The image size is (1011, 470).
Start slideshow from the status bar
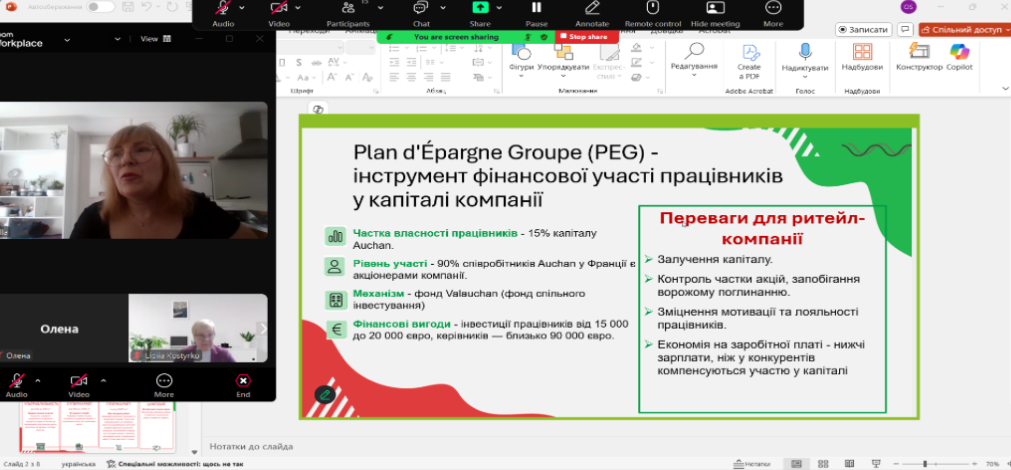[x=876, y=464]
